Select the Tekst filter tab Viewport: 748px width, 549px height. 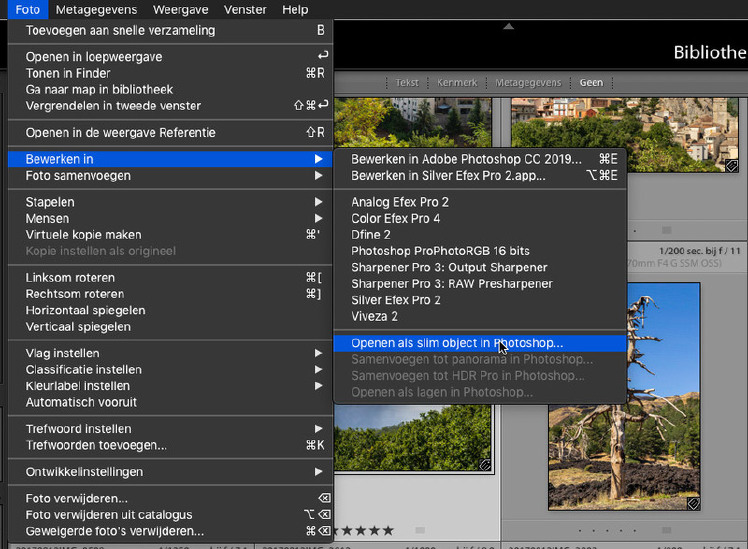407,83
